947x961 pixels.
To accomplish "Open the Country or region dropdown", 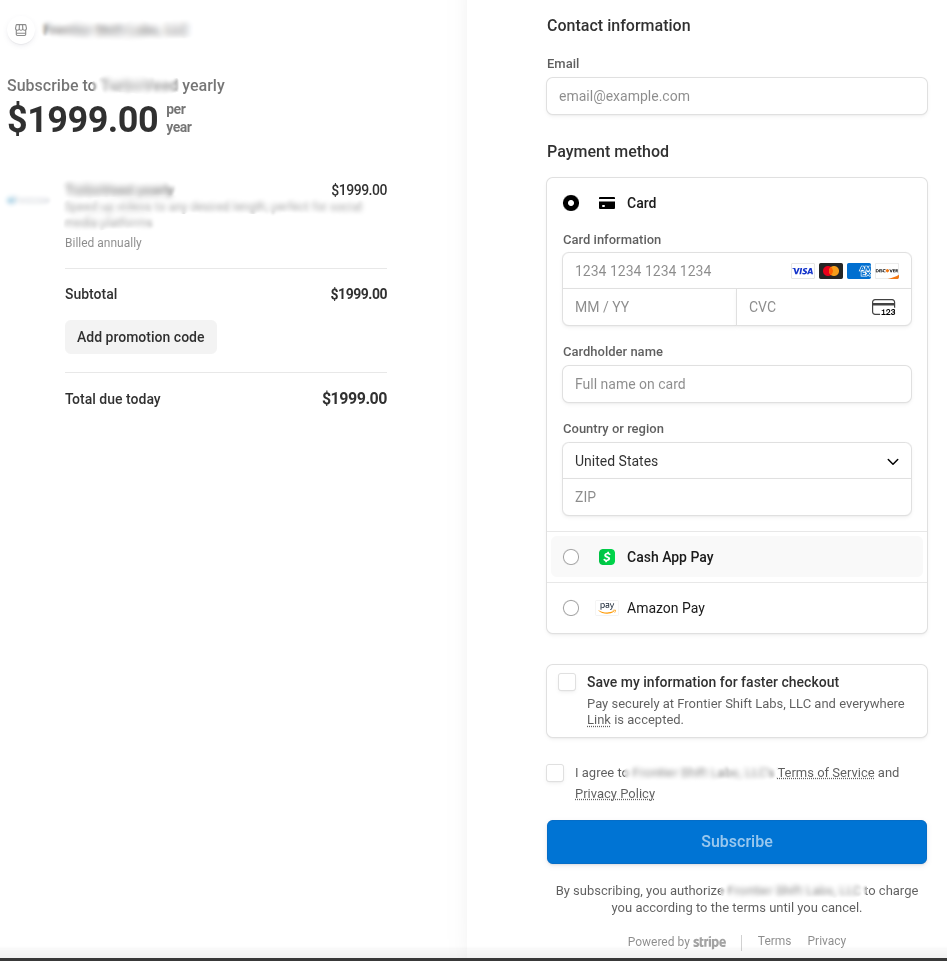I will (x=737, y=461).
